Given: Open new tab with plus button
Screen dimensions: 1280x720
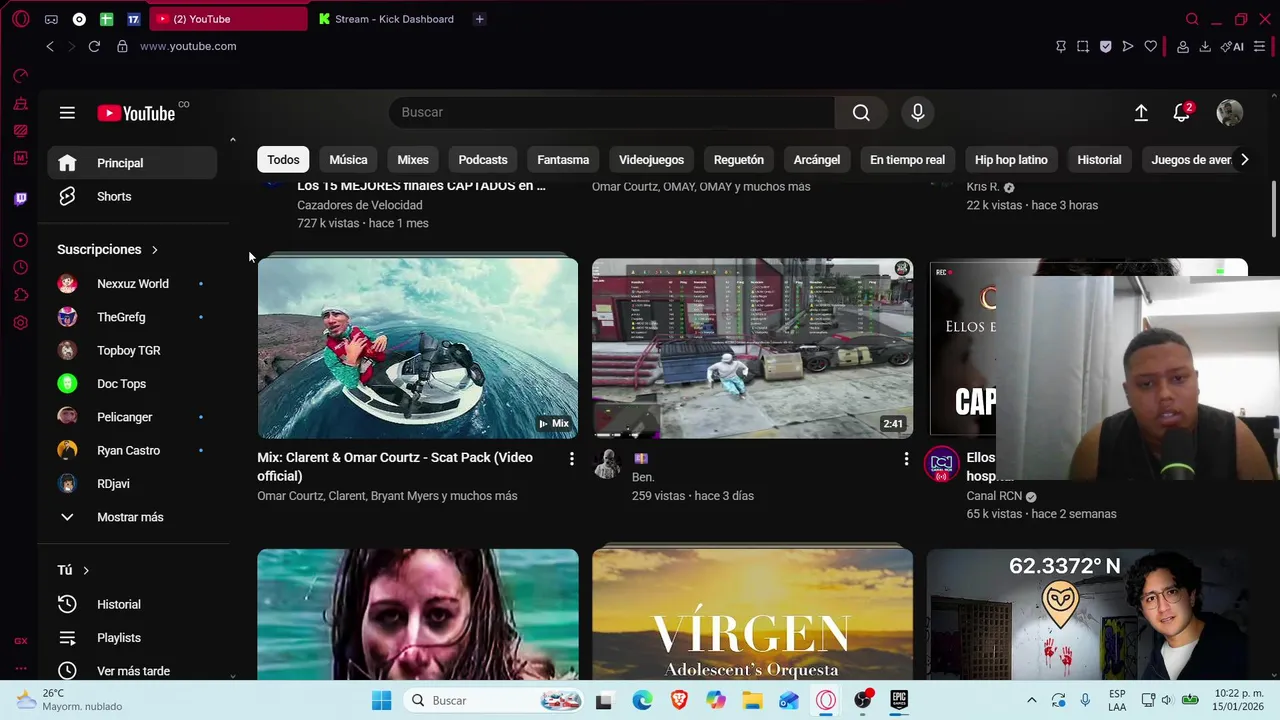Looking at the screenshot, I should [480, 19].
